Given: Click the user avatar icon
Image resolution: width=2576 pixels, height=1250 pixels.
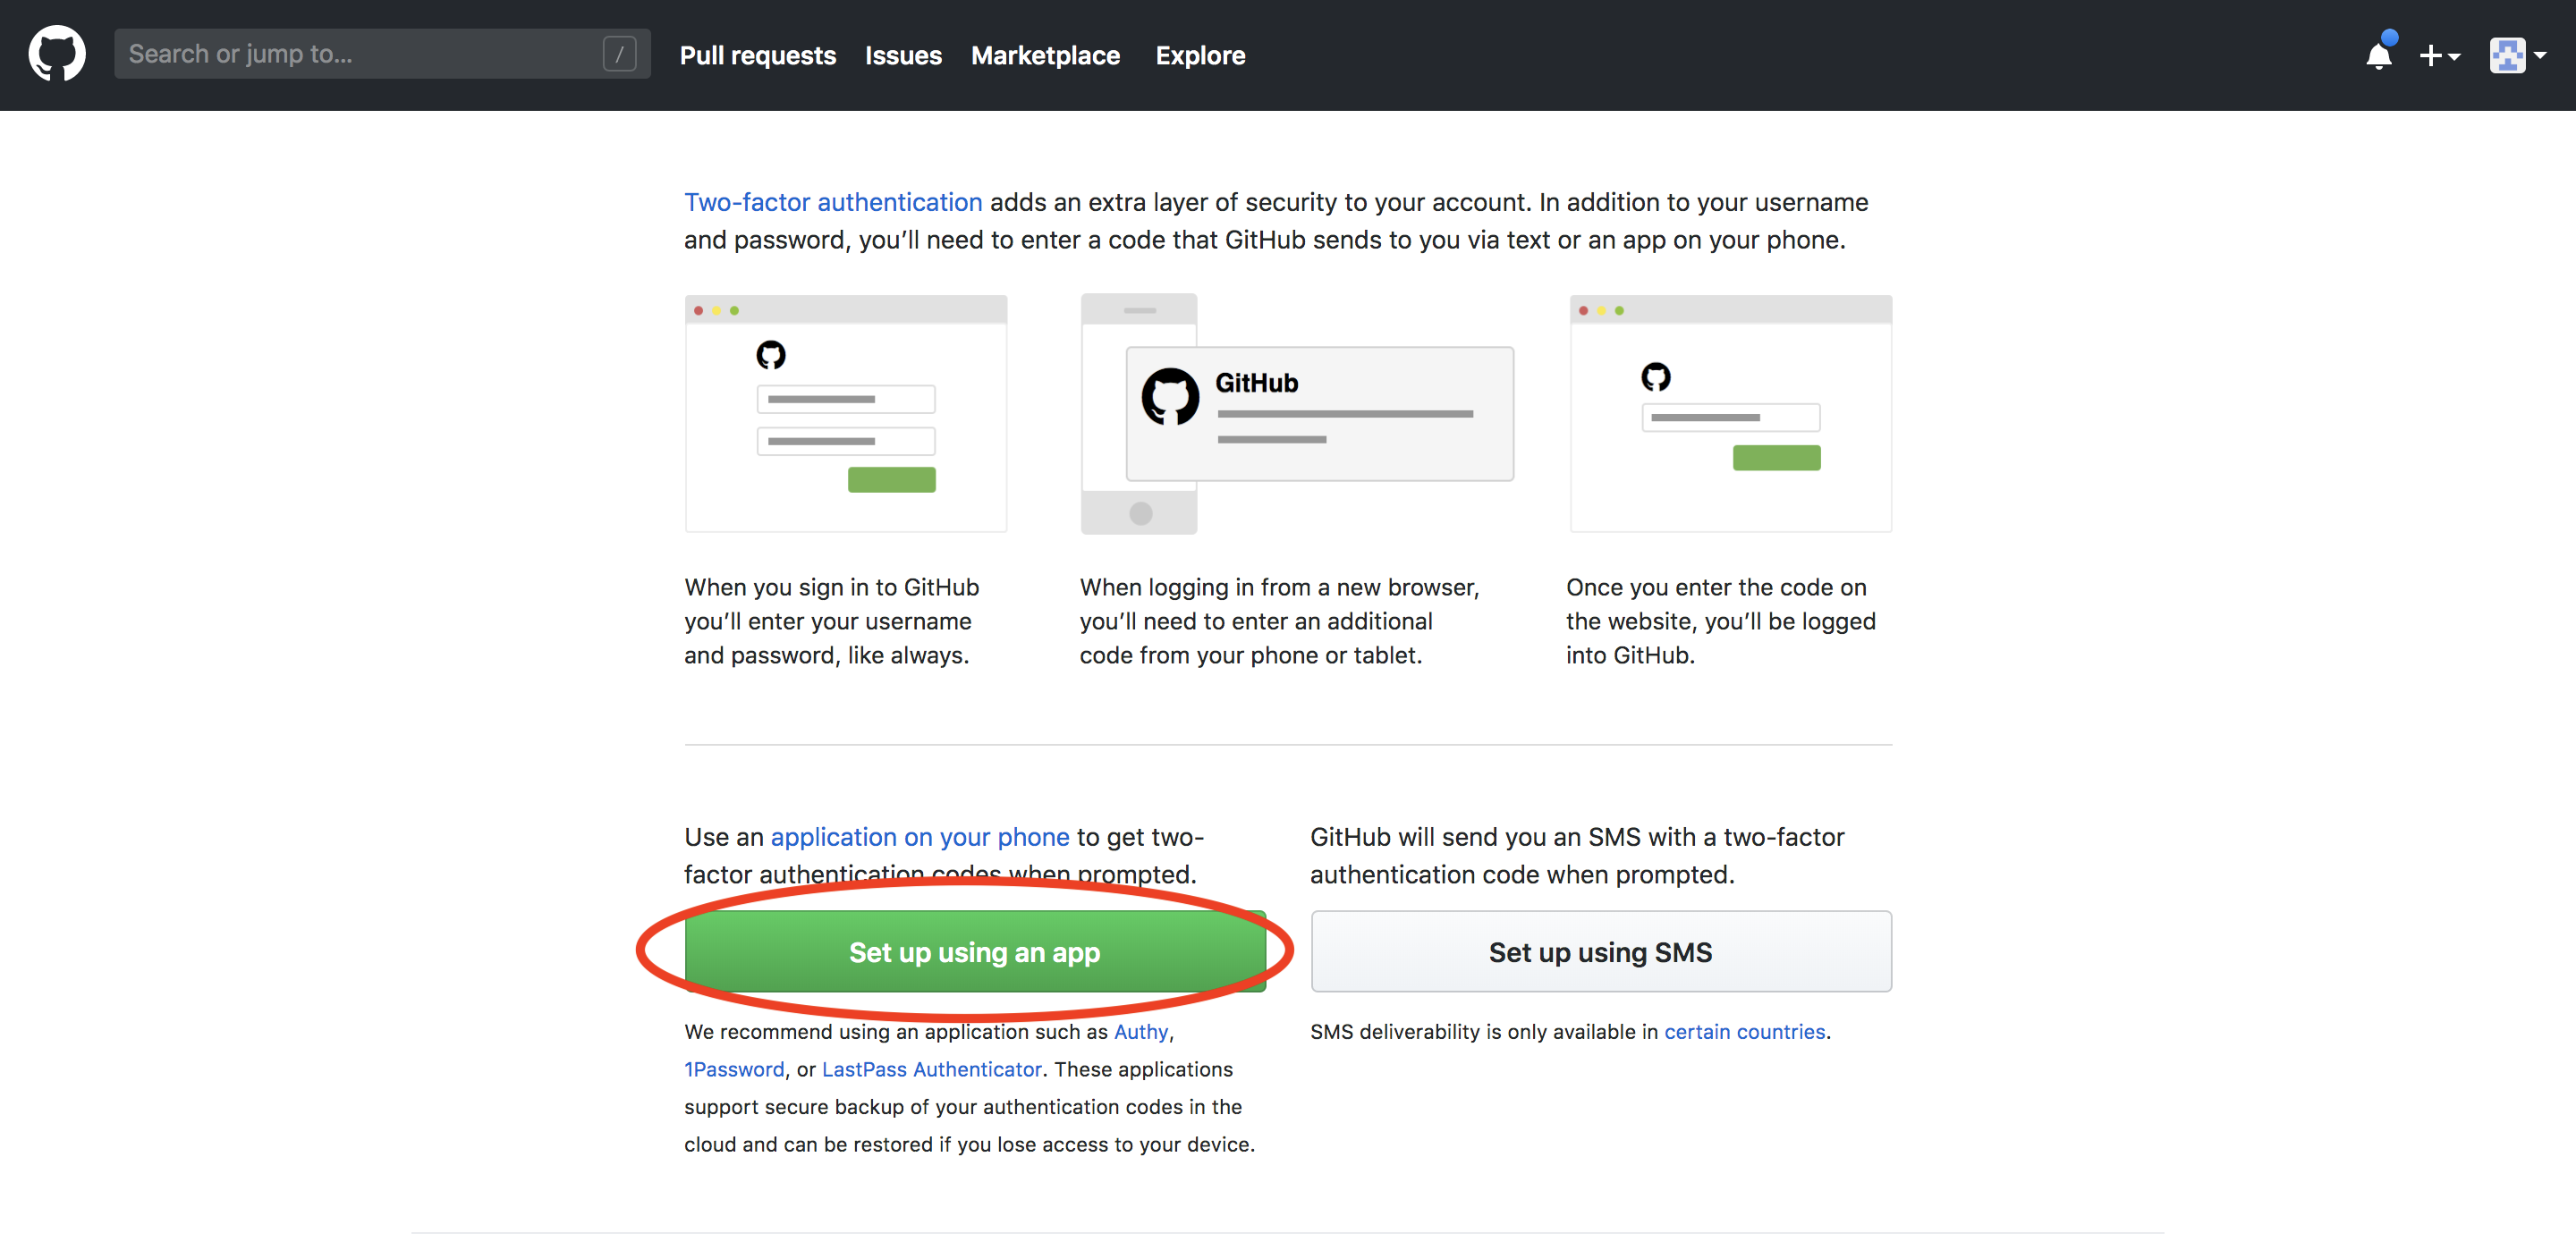Looking at the screenshot, I should click(x=2509, y=55).
